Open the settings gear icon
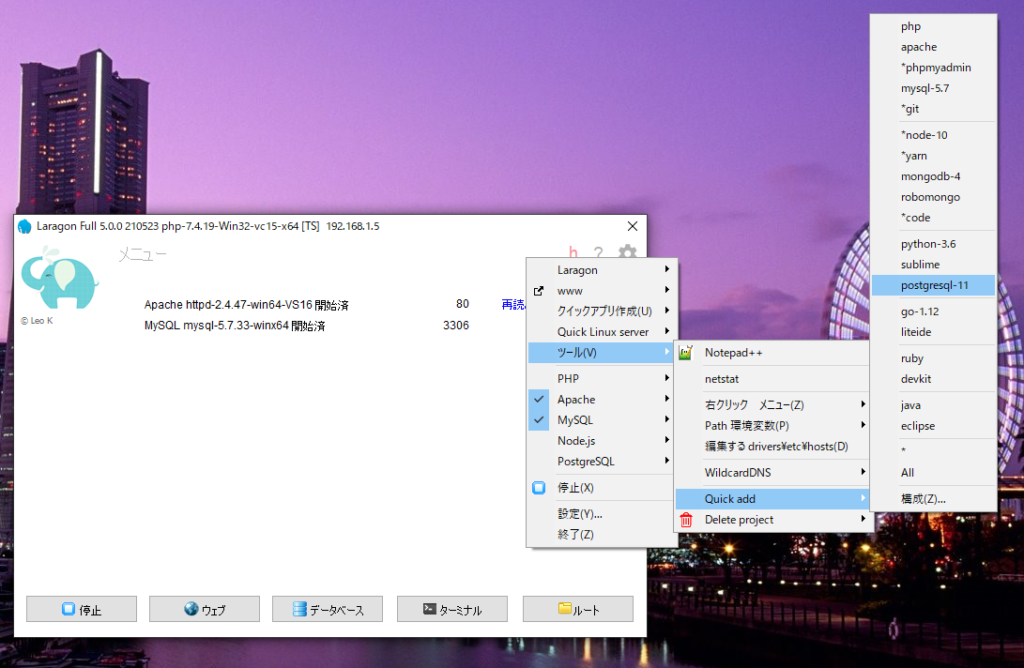 coord(627,251)
